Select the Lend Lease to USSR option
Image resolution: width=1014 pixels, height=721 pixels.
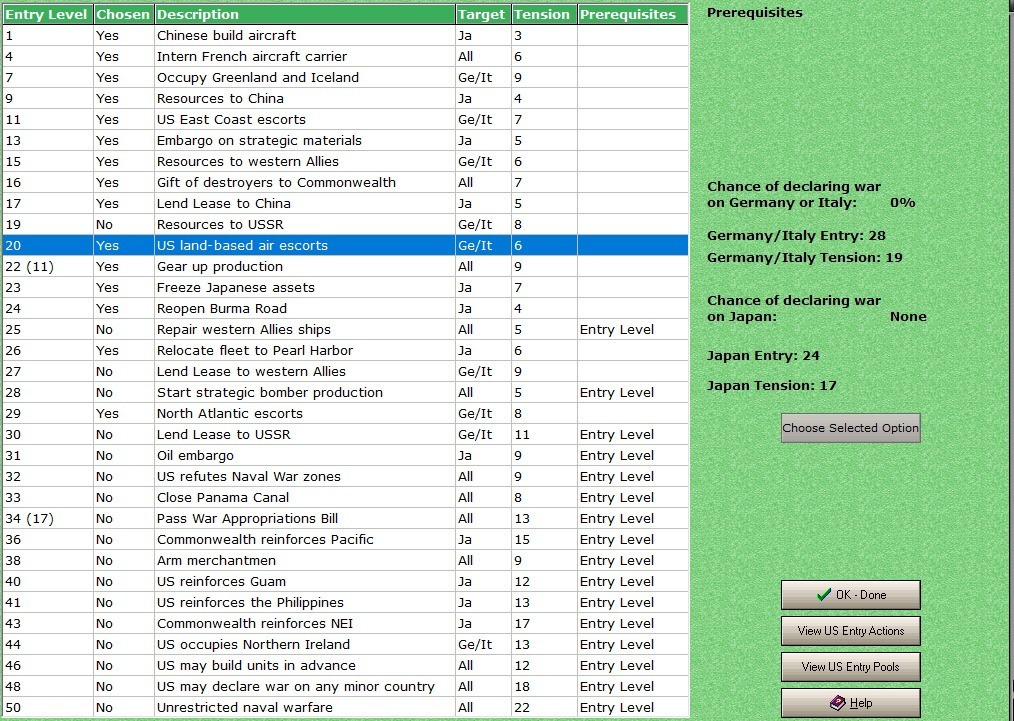pyautogui.click(x=345, y=435)
